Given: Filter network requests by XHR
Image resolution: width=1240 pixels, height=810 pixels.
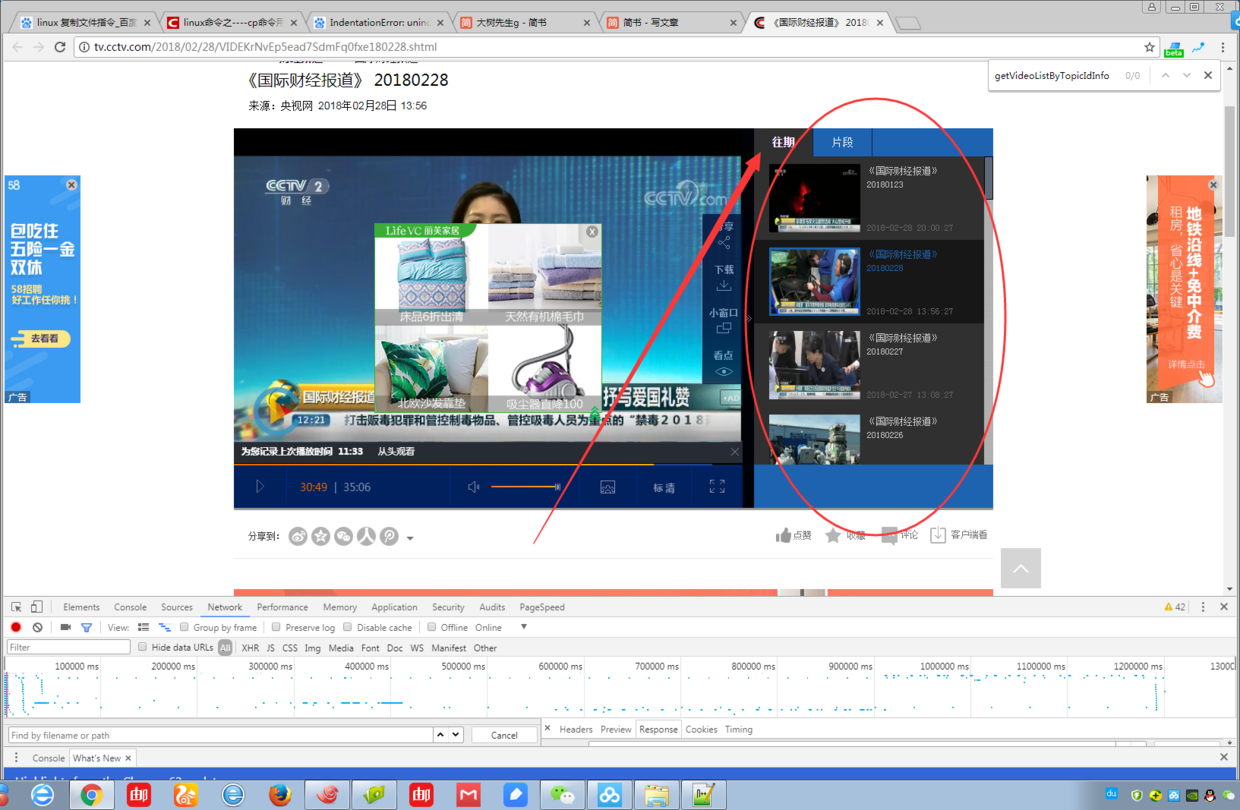Looking at the screenshot, I should (x=250, y=648).
